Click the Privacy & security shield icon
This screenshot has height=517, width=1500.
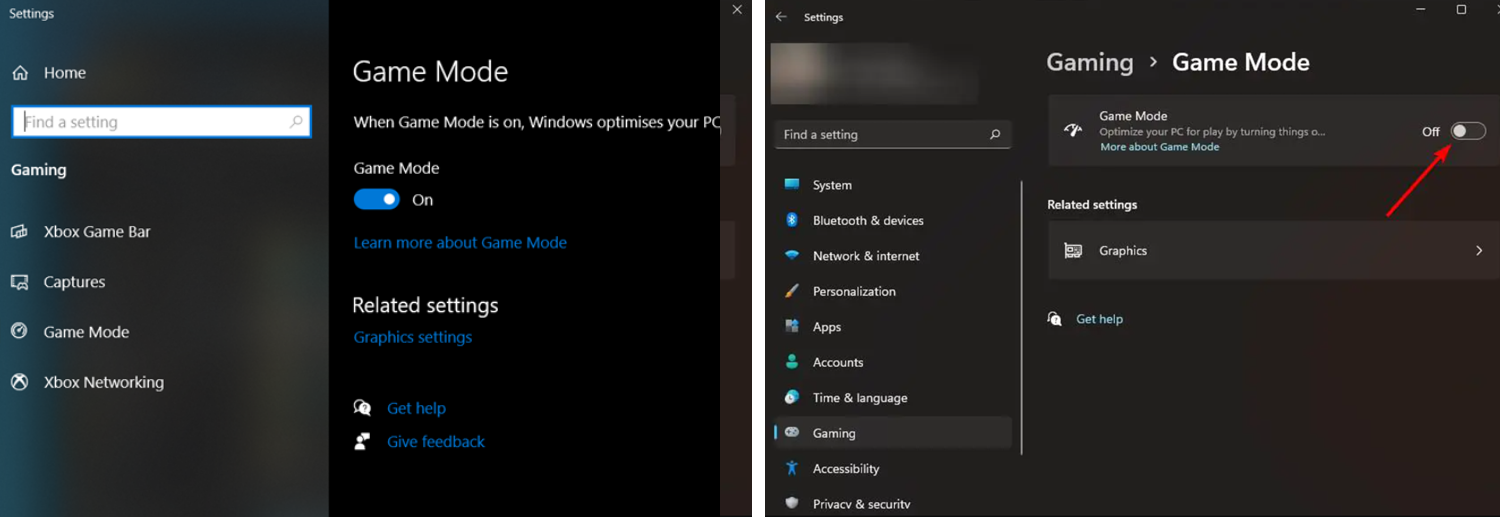pyautogui.click(x=792, y=504)
